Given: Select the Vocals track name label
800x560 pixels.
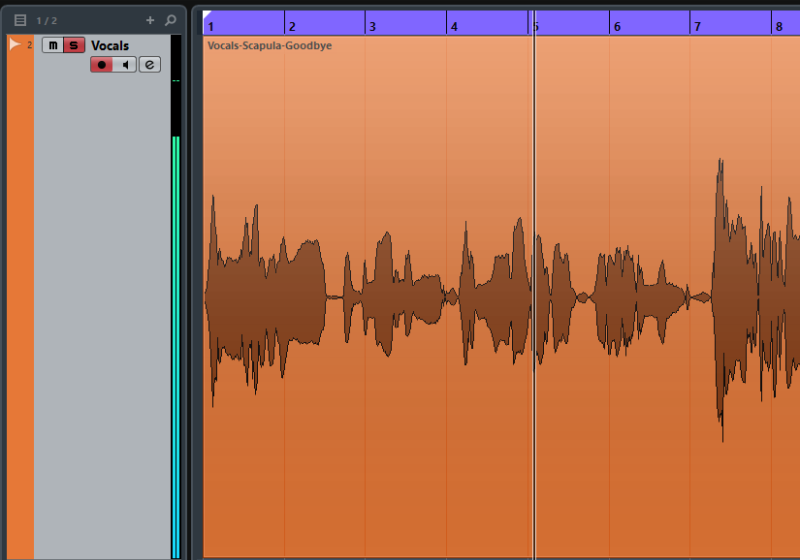Looking at the screenshot, I should pos(110,45).
